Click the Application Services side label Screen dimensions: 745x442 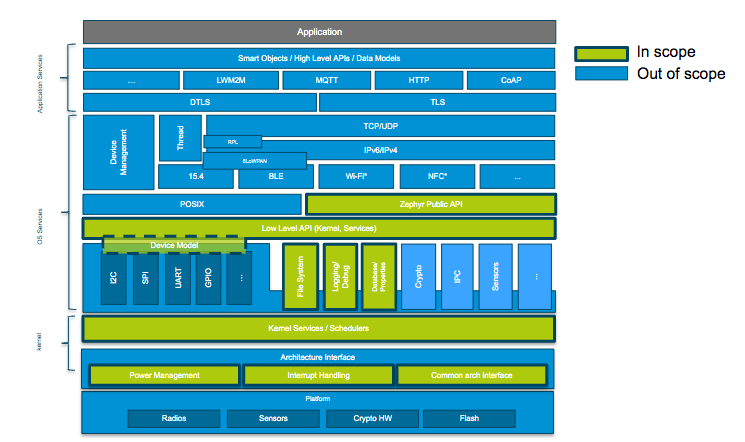(40, 84)
